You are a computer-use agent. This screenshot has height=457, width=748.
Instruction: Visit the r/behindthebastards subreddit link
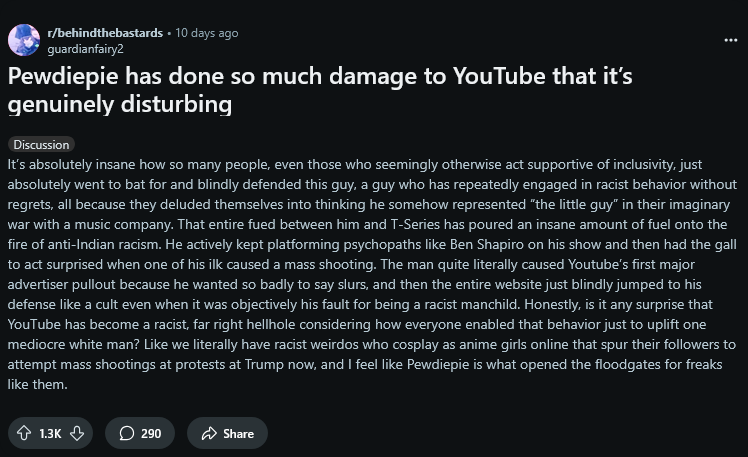point(105,33)
